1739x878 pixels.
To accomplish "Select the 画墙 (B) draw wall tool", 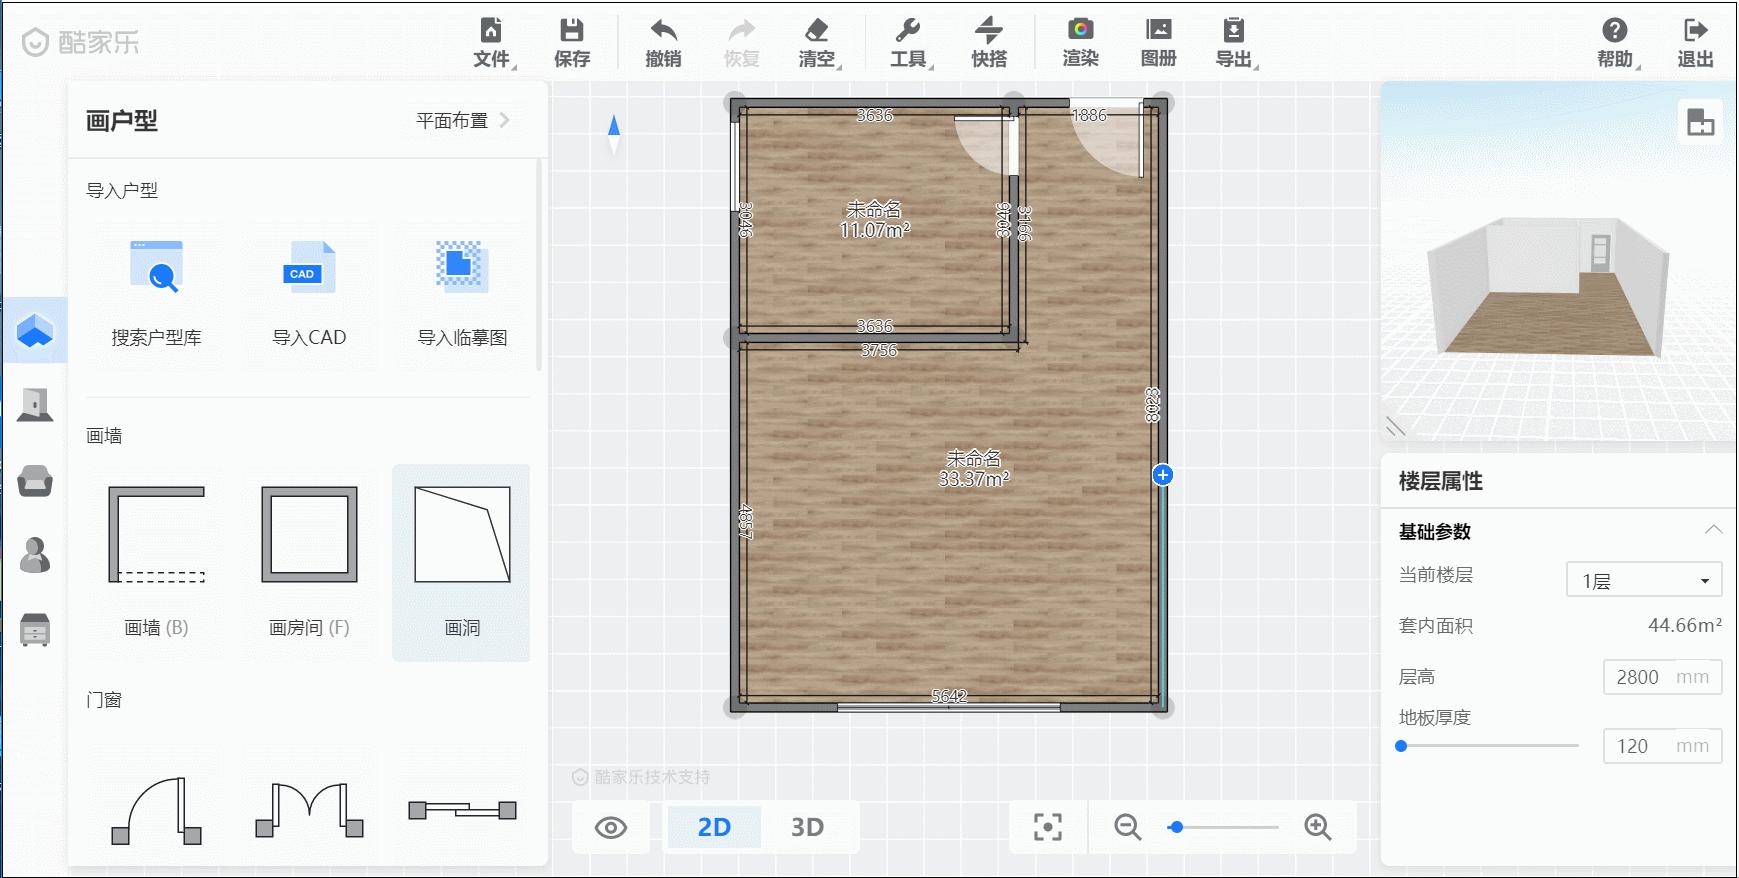I will click(x=156, y=562).
